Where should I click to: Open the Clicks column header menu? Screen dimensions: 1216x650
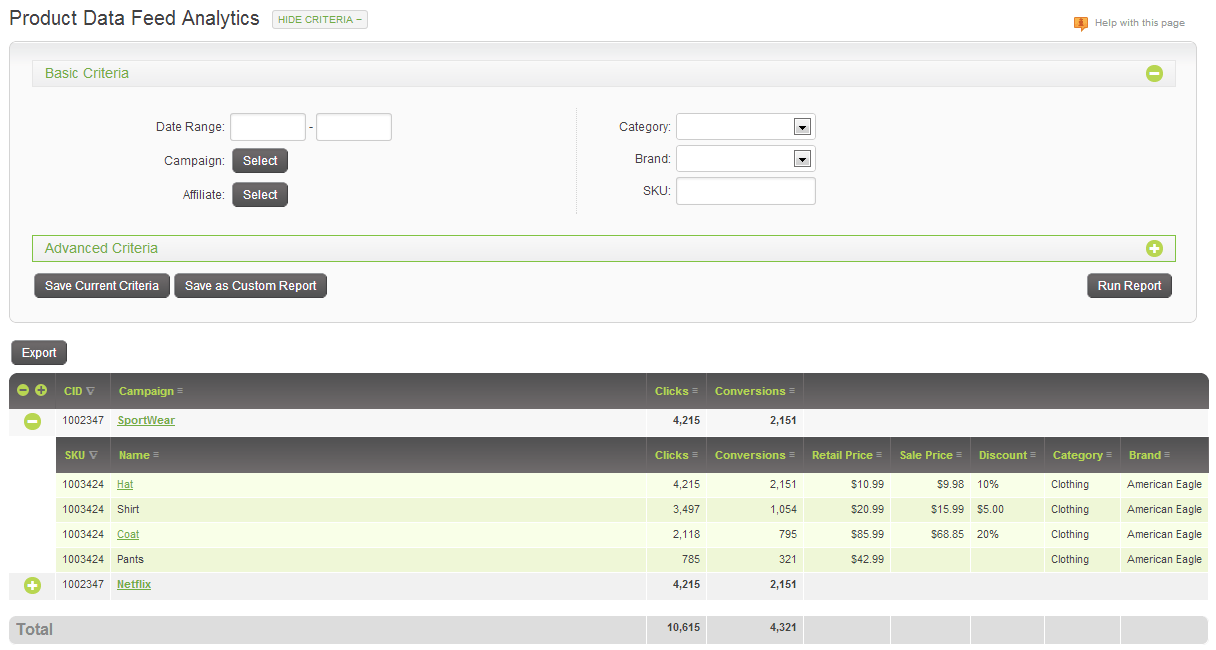click(693, 390)
